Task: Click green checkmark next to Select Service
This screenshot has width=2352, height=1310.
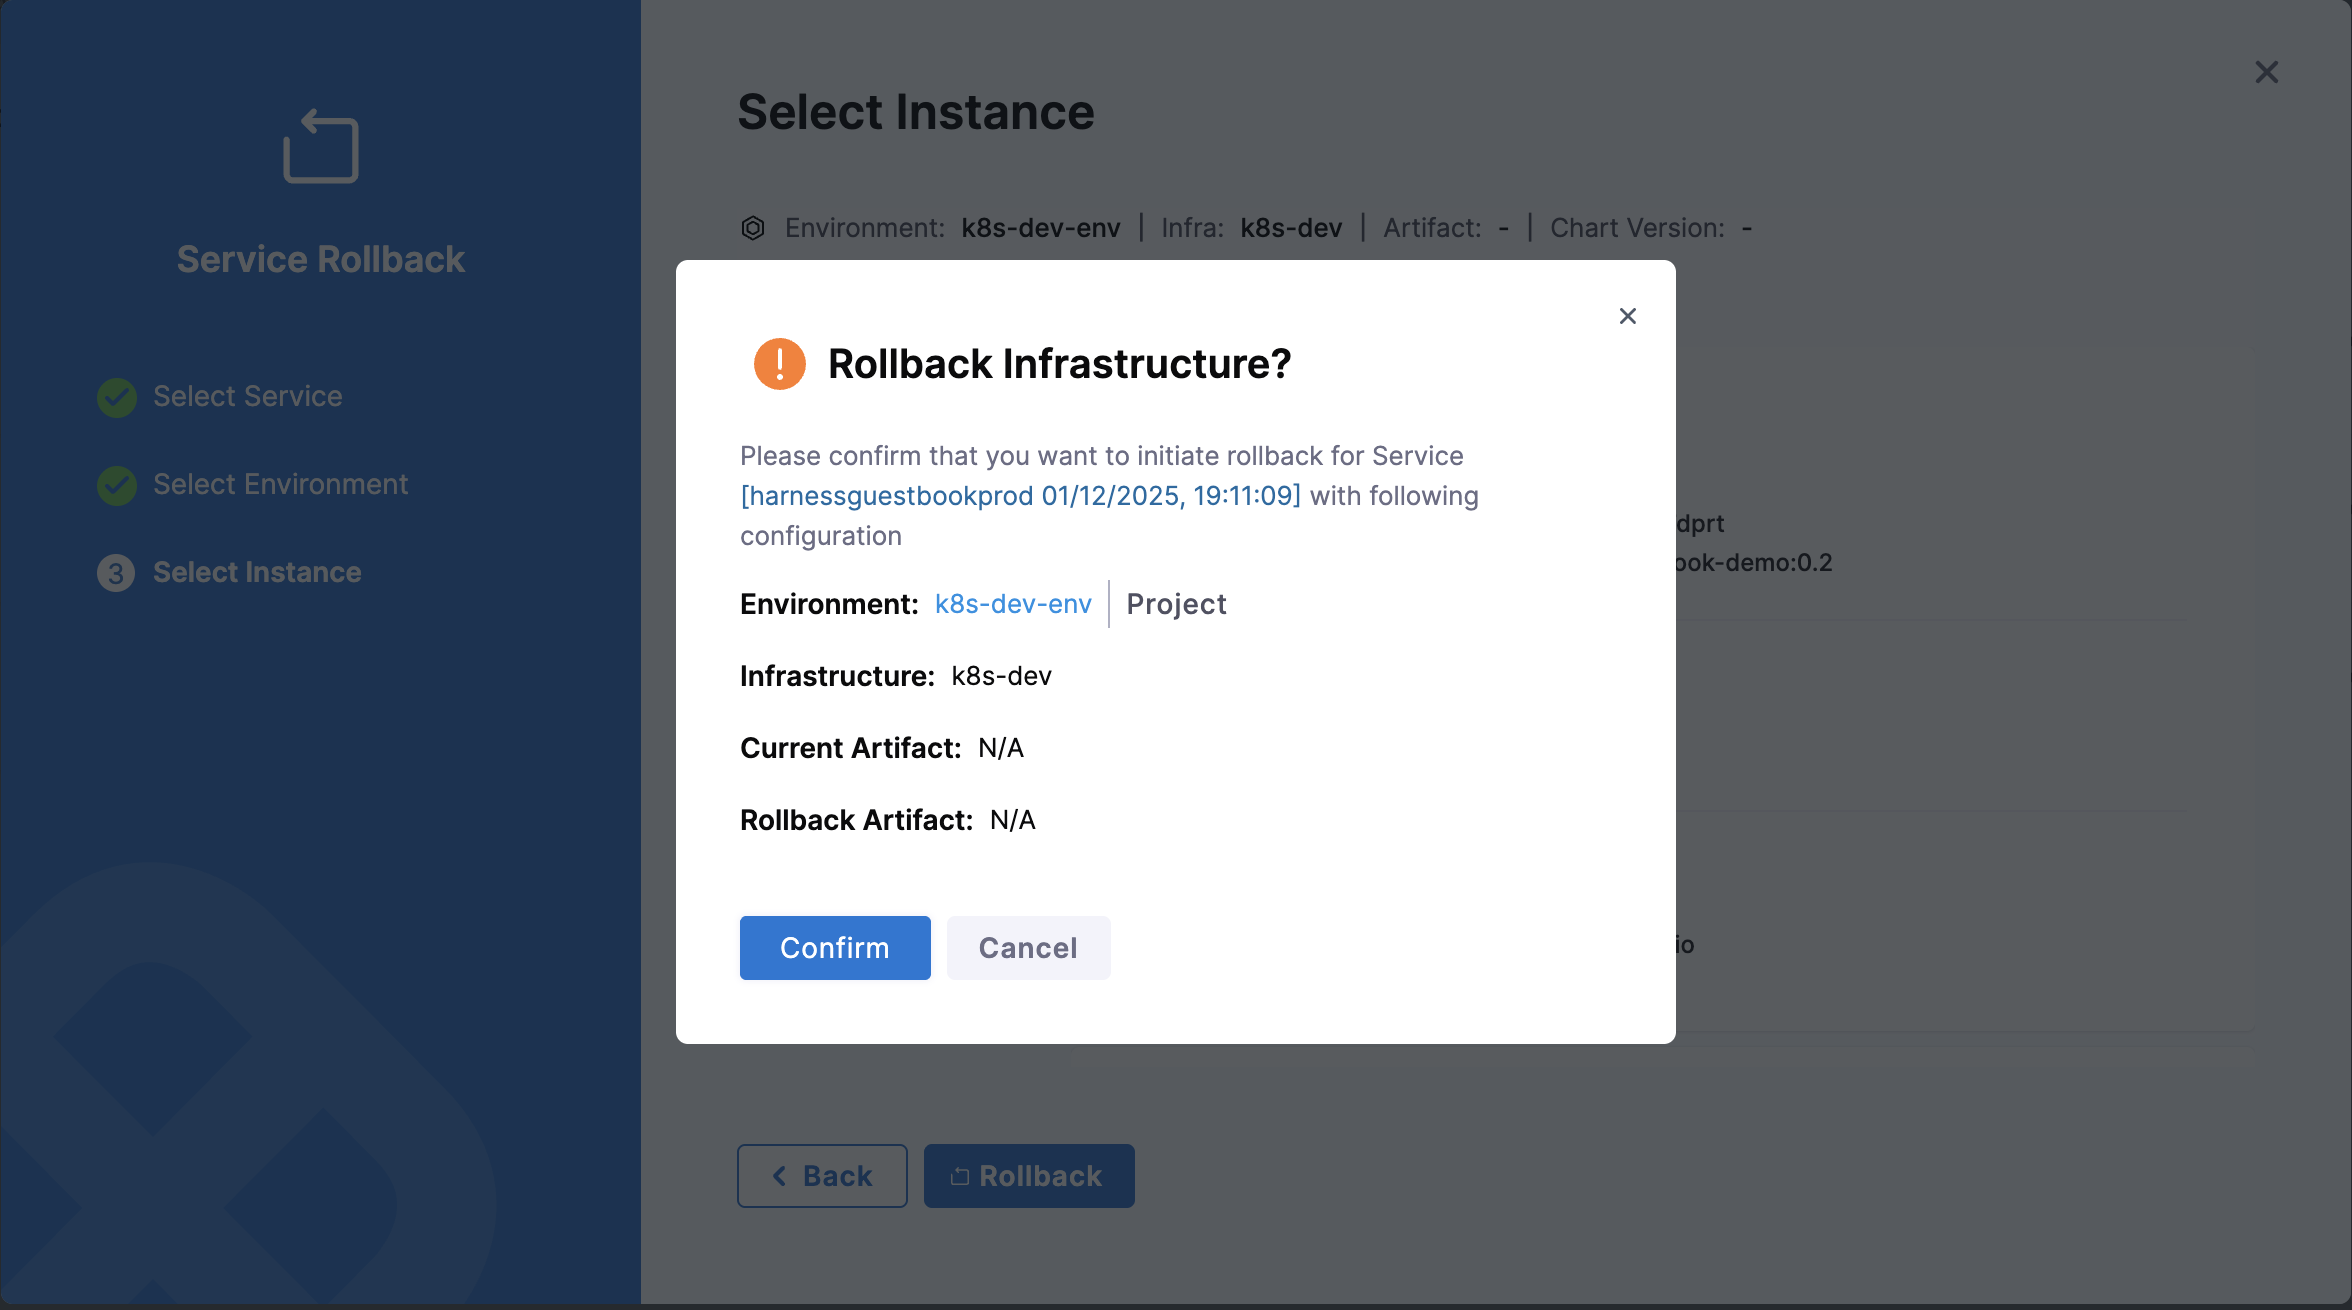Action: (x=117, y=397)
